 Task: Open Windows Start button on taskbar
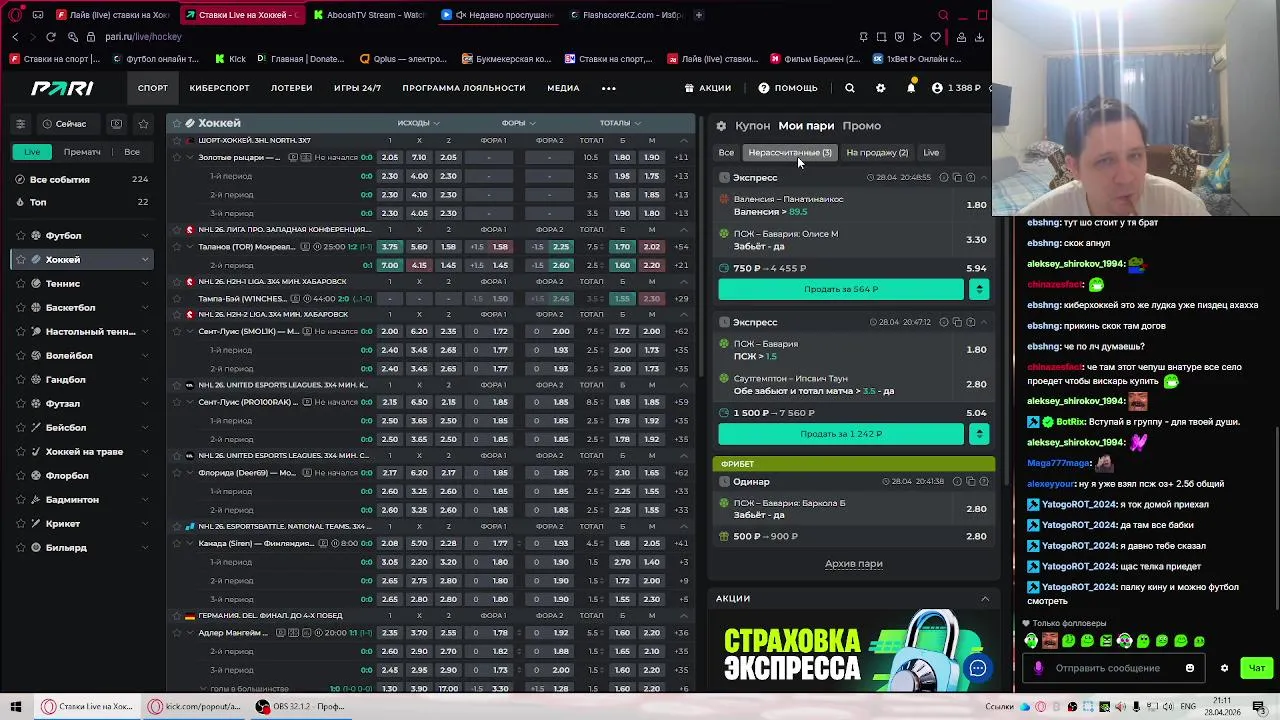pyautogui.click(x=16, y=706)
